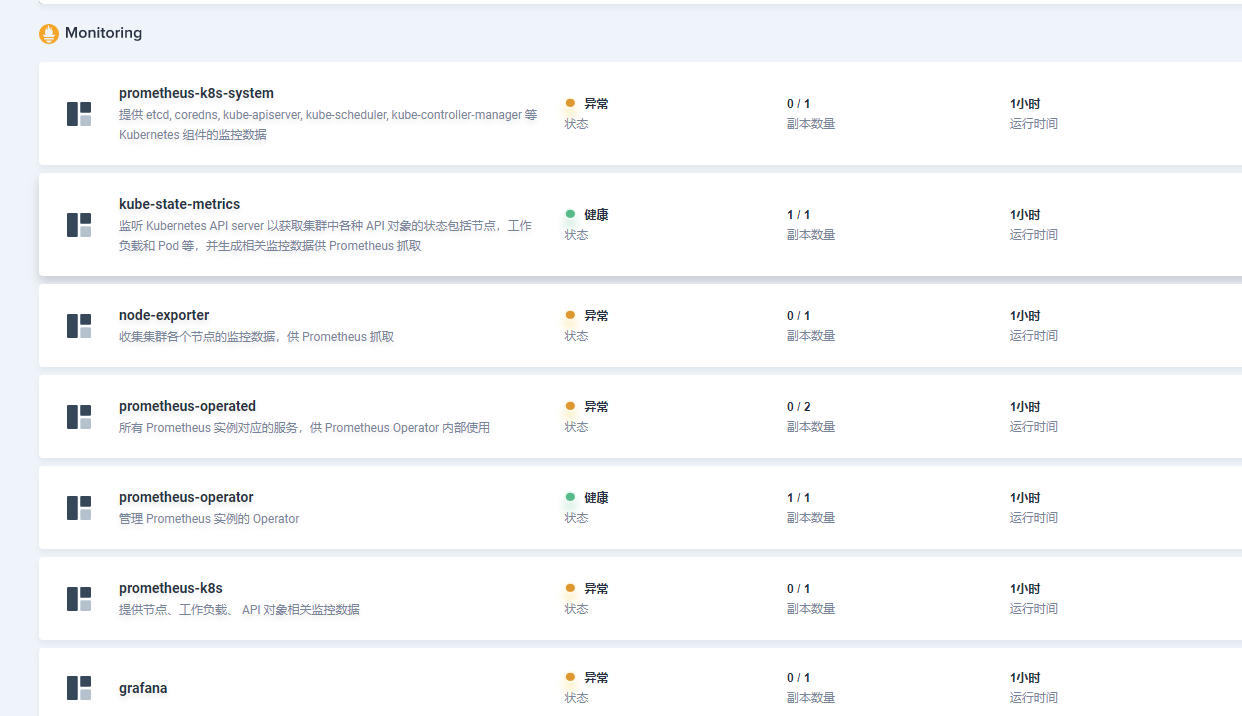Screen dimensions: 1242x716
Task: Click 副本数量 label in kube-state-metrics row
Action: tap(810, 235)
